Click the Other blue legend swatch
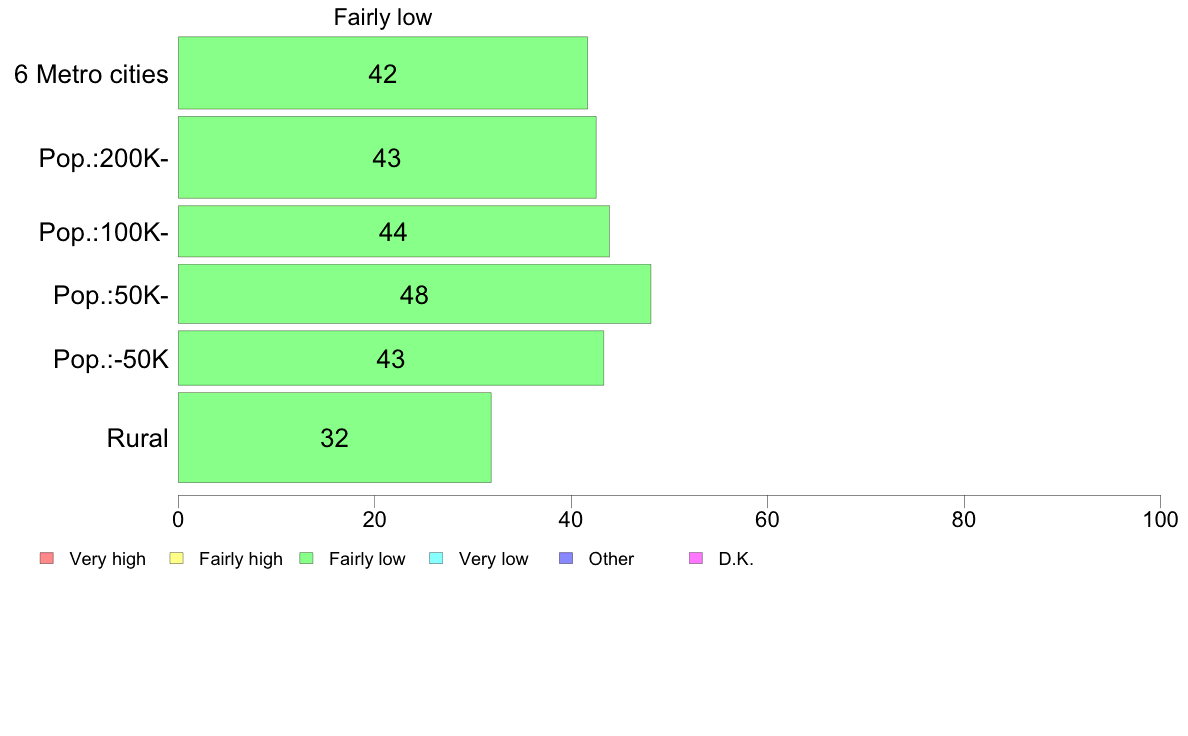Image resolution: width=1188 pixels, height=736 pixels. (x=566, y=559)
